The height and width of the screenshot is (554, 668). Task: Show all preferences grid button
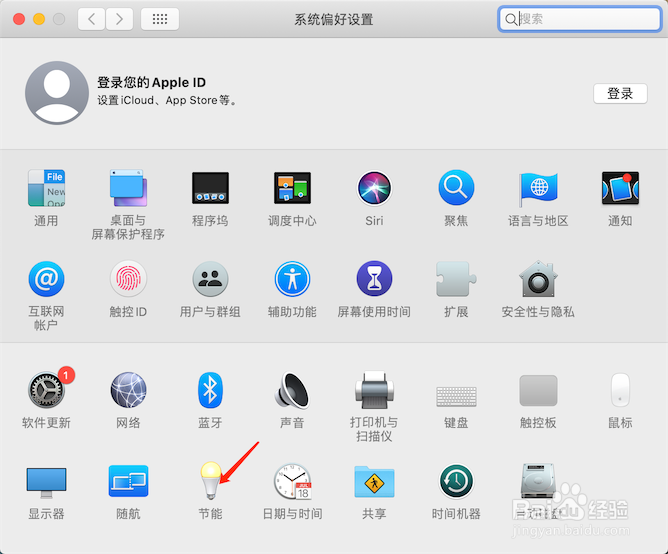click(160, 19)
